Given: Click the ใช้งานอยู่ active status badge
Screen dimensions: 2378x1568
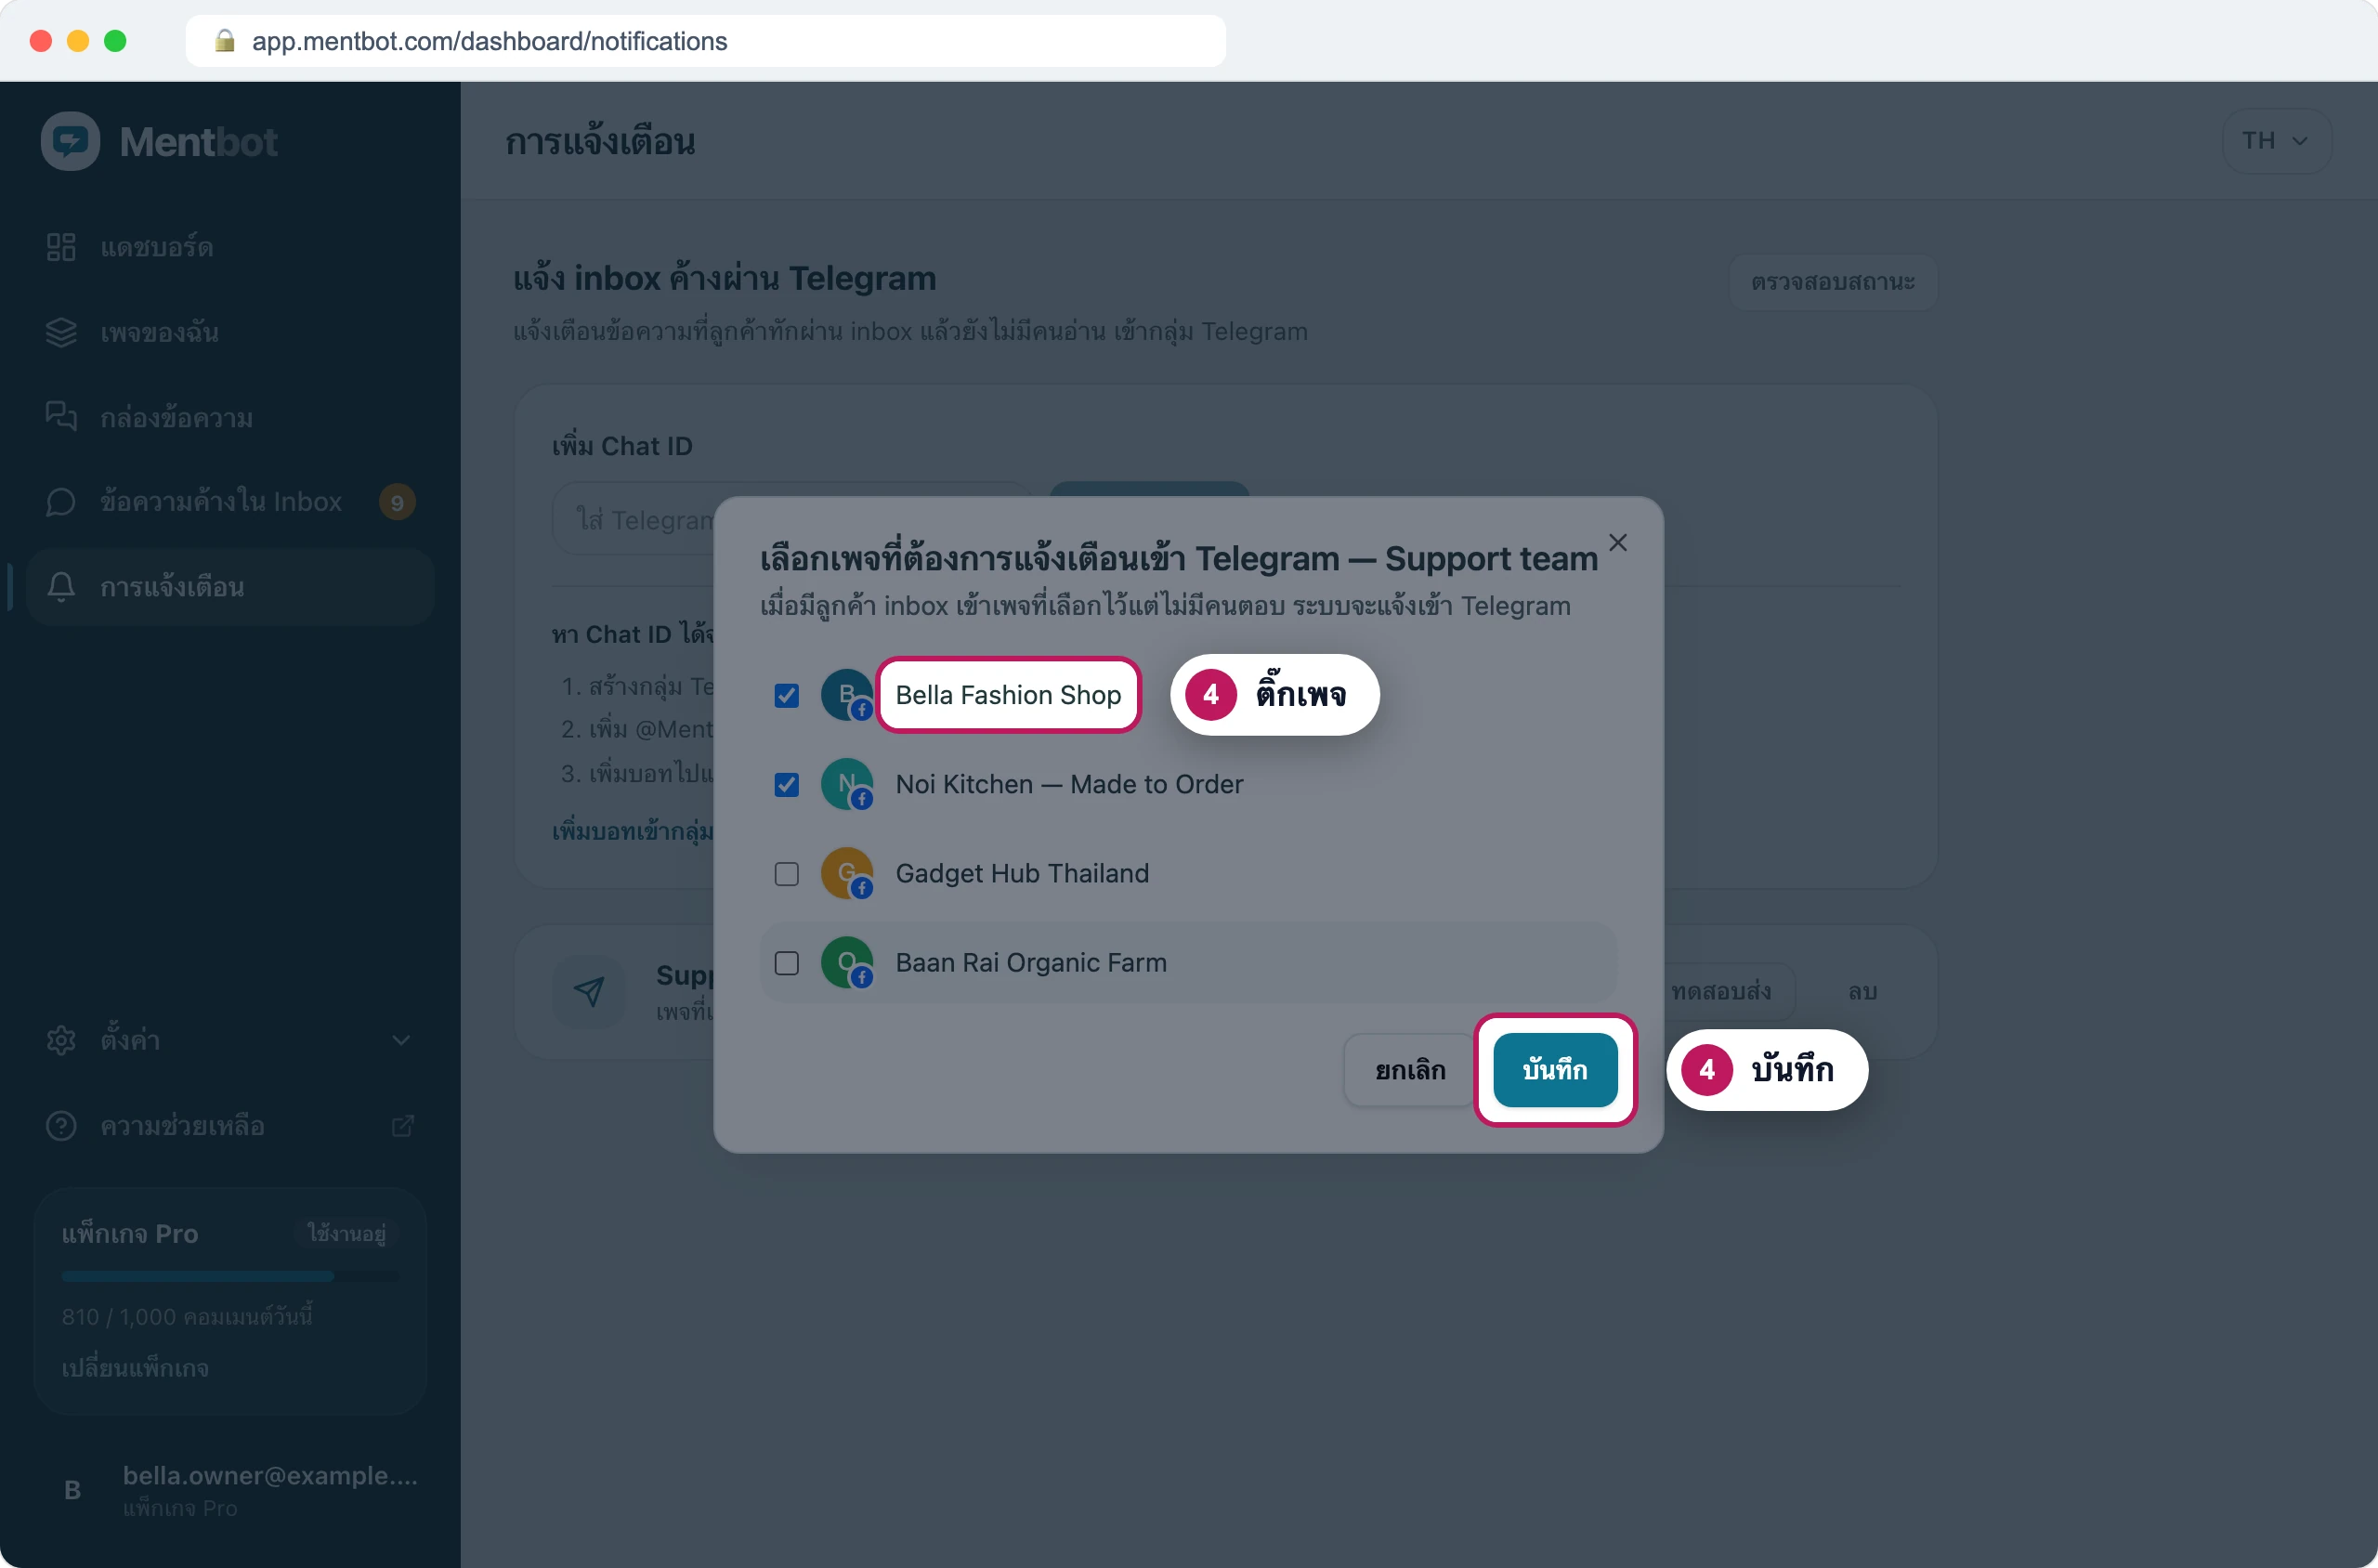Looking at the screenshot, I should (x=346, y=1234).
